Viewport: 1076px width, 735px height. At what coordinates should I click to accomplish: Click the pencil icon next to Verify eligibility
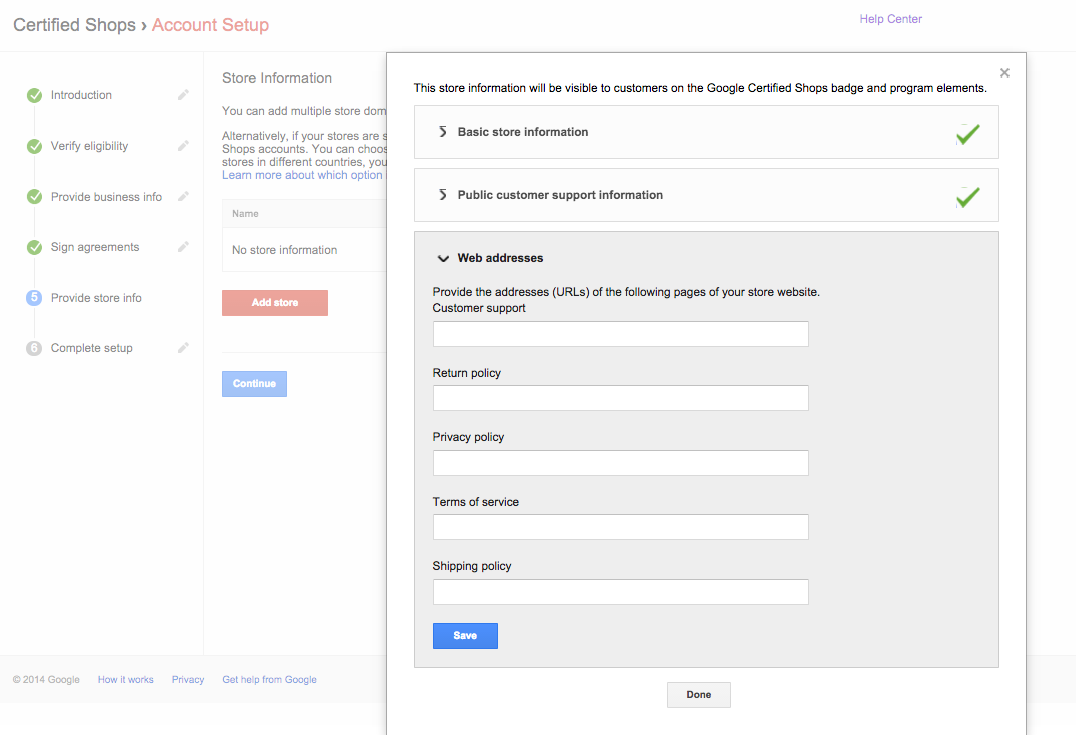click(x=183, y=145)
